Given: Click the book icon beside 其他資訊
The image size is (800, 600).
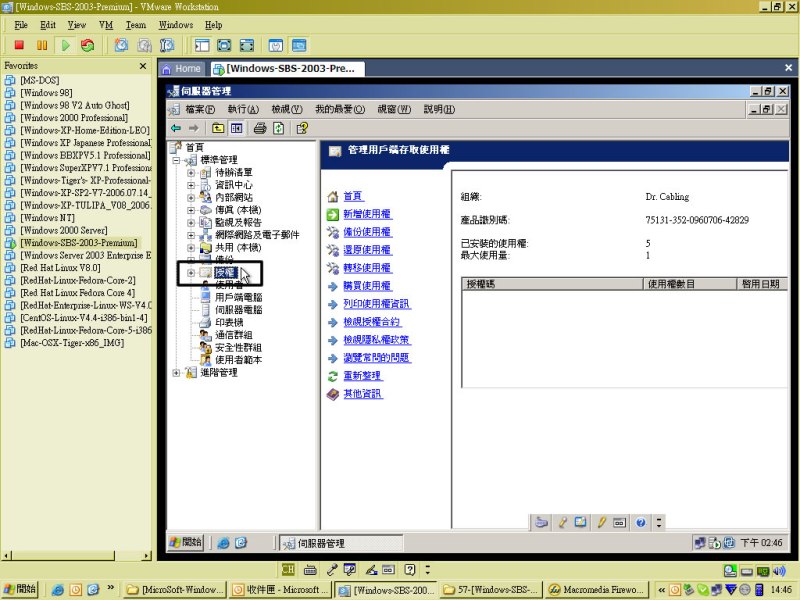Looking at the screenshot, I should click(x=333, y=394).
